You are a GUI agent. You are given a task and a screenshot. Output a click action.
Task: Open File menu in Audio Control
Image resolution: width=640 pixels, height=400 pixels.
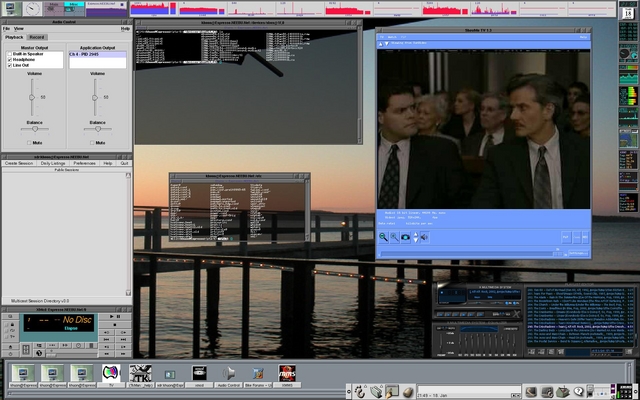(6, 29)
